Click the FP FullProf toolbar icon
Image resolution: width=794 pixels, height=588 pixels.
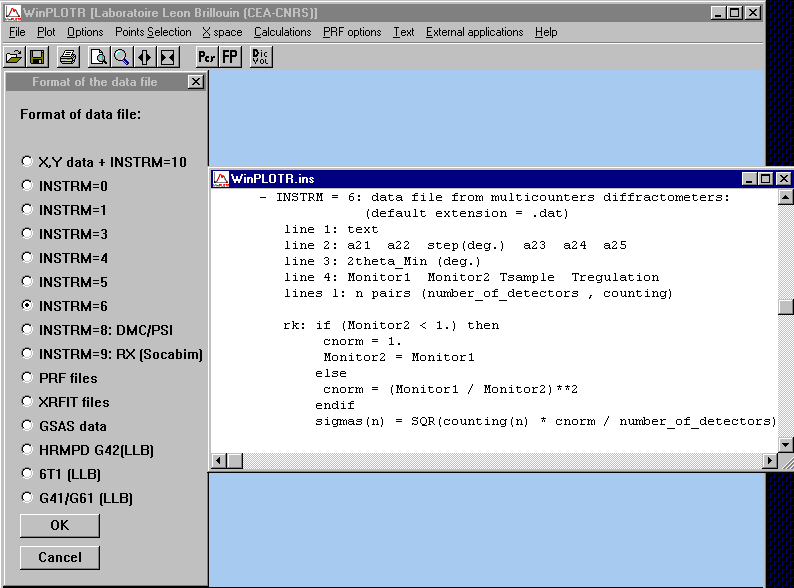pos(230,57)
